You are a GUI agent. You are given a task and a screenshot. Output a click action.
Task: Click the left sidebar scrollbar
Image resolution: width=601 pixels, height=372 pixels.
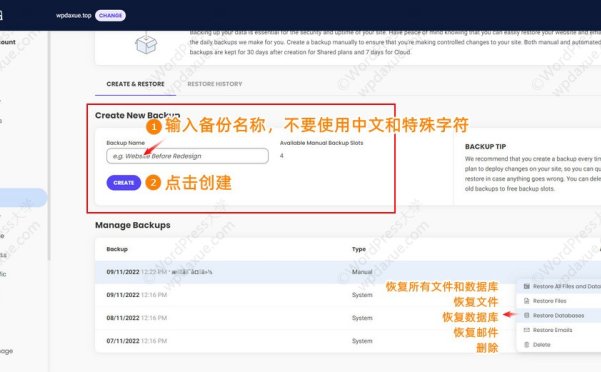(x=49, y=146)
